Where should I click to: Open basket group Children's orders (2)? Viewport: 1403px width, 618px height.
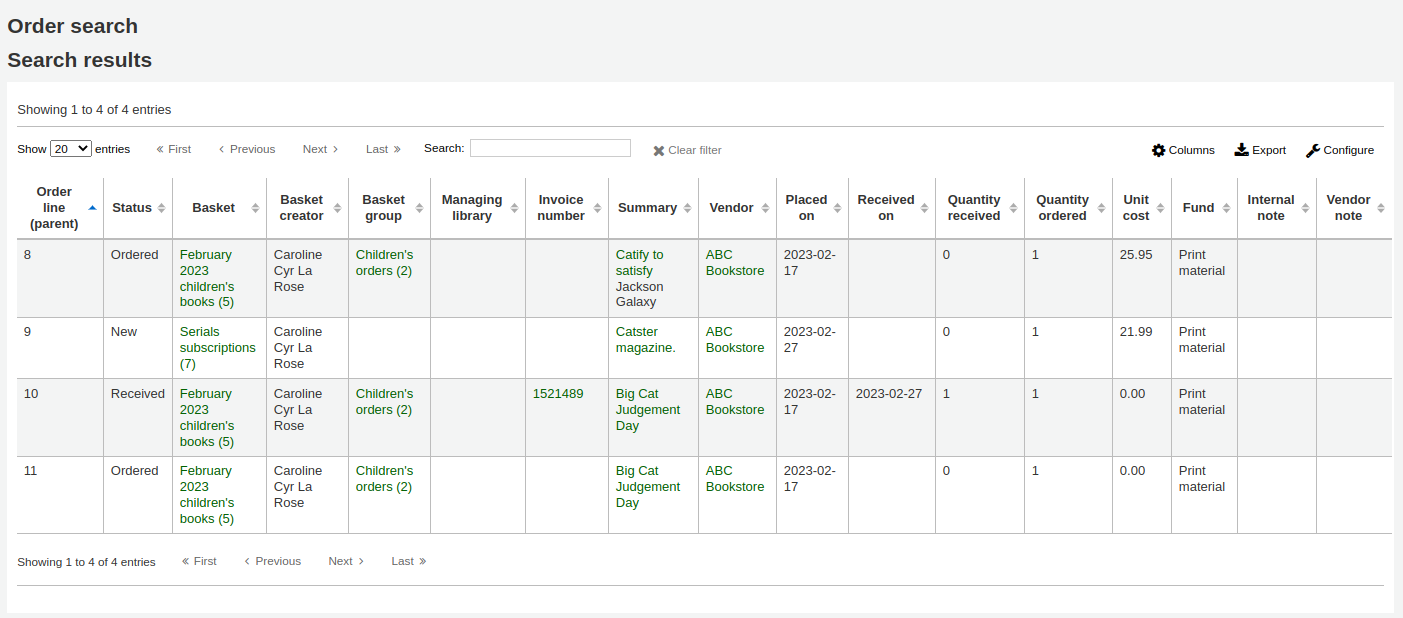click(x=384, y=262)
